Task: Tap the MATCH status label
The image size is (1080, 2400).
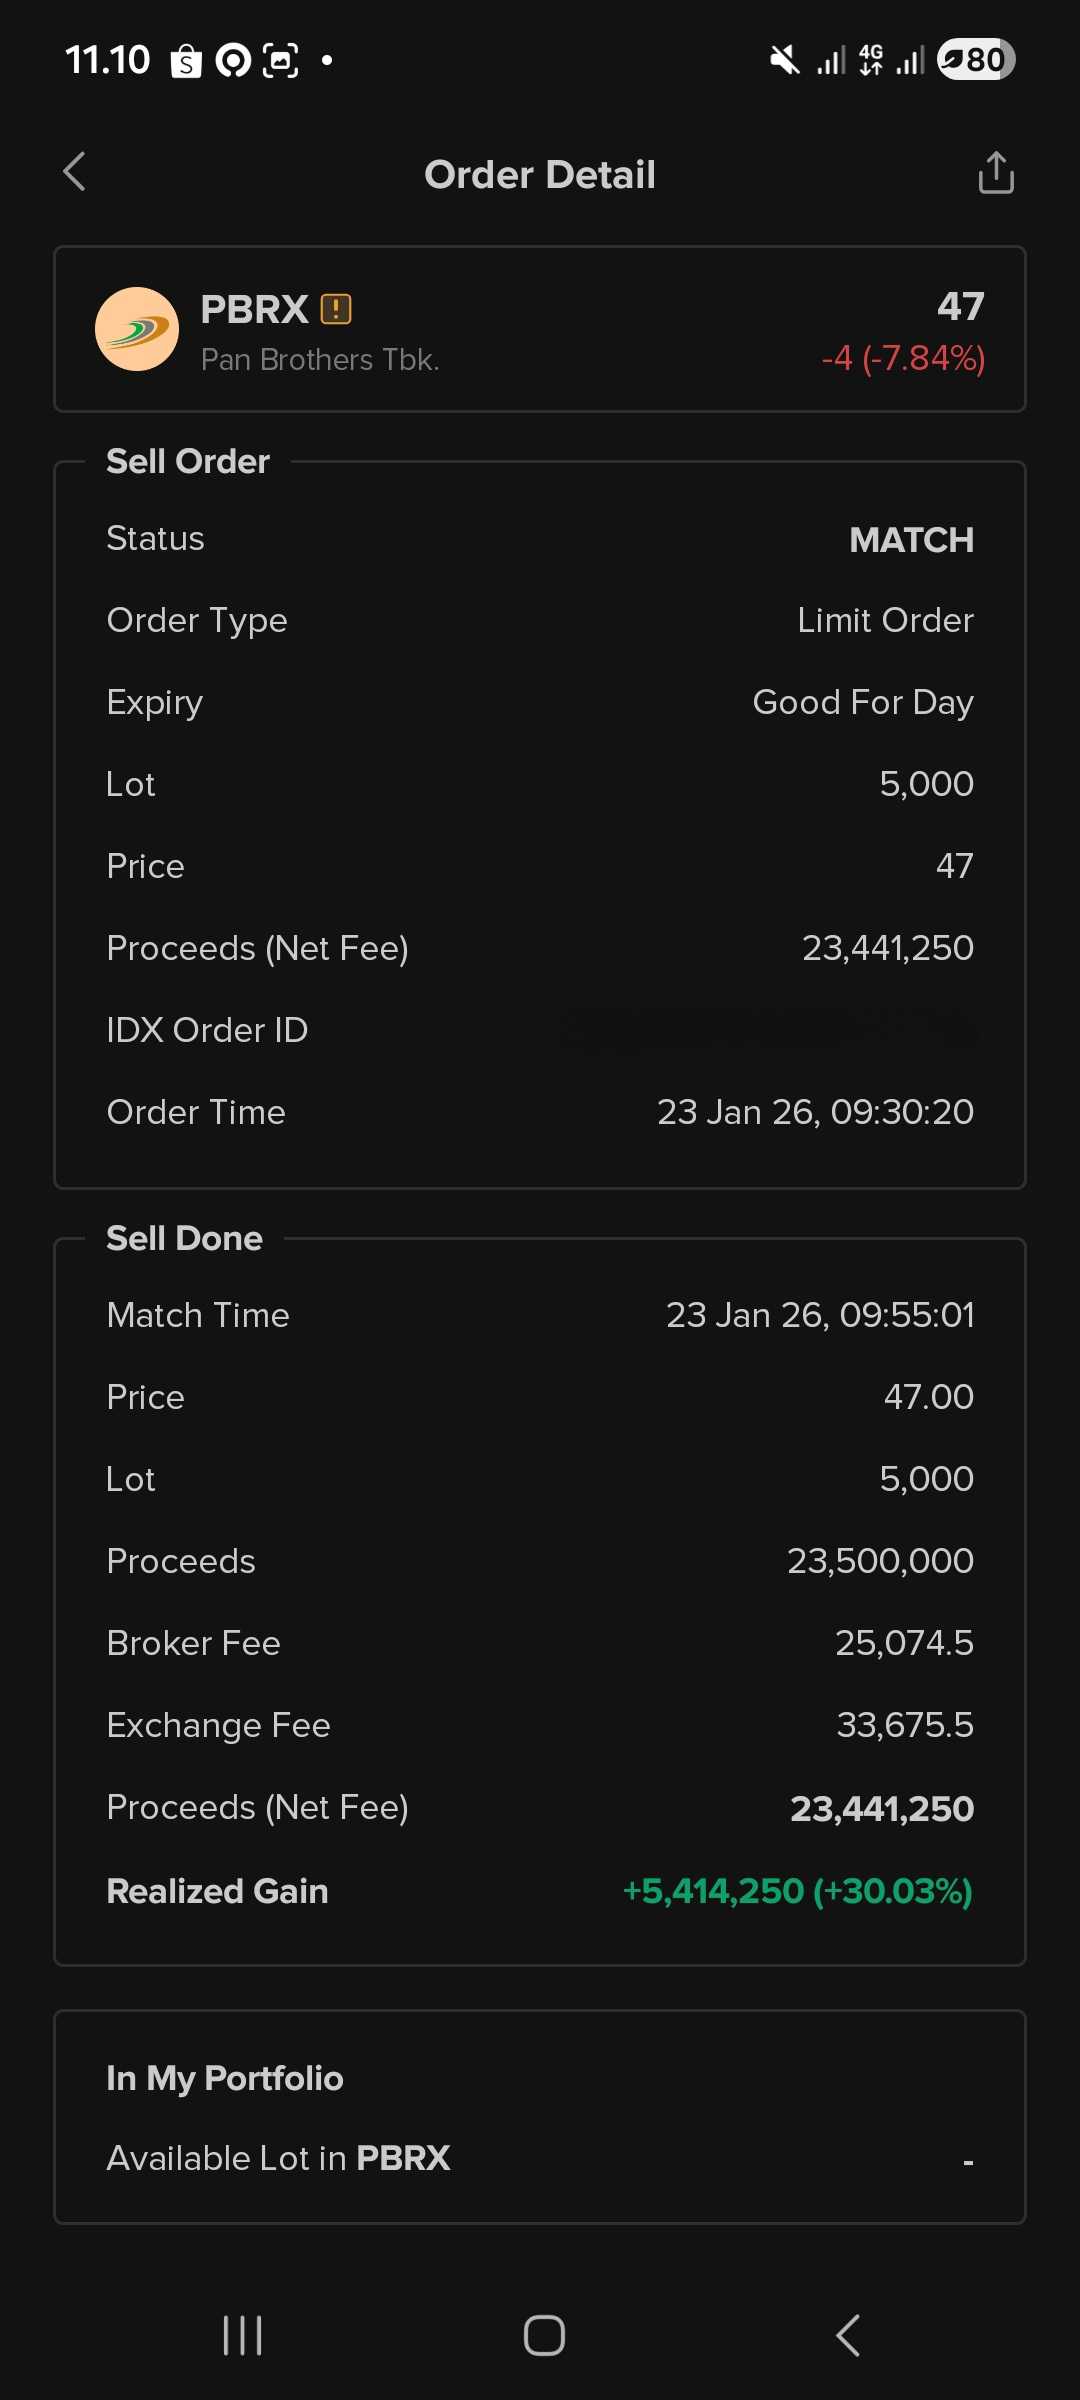Action: pos(911,540)
